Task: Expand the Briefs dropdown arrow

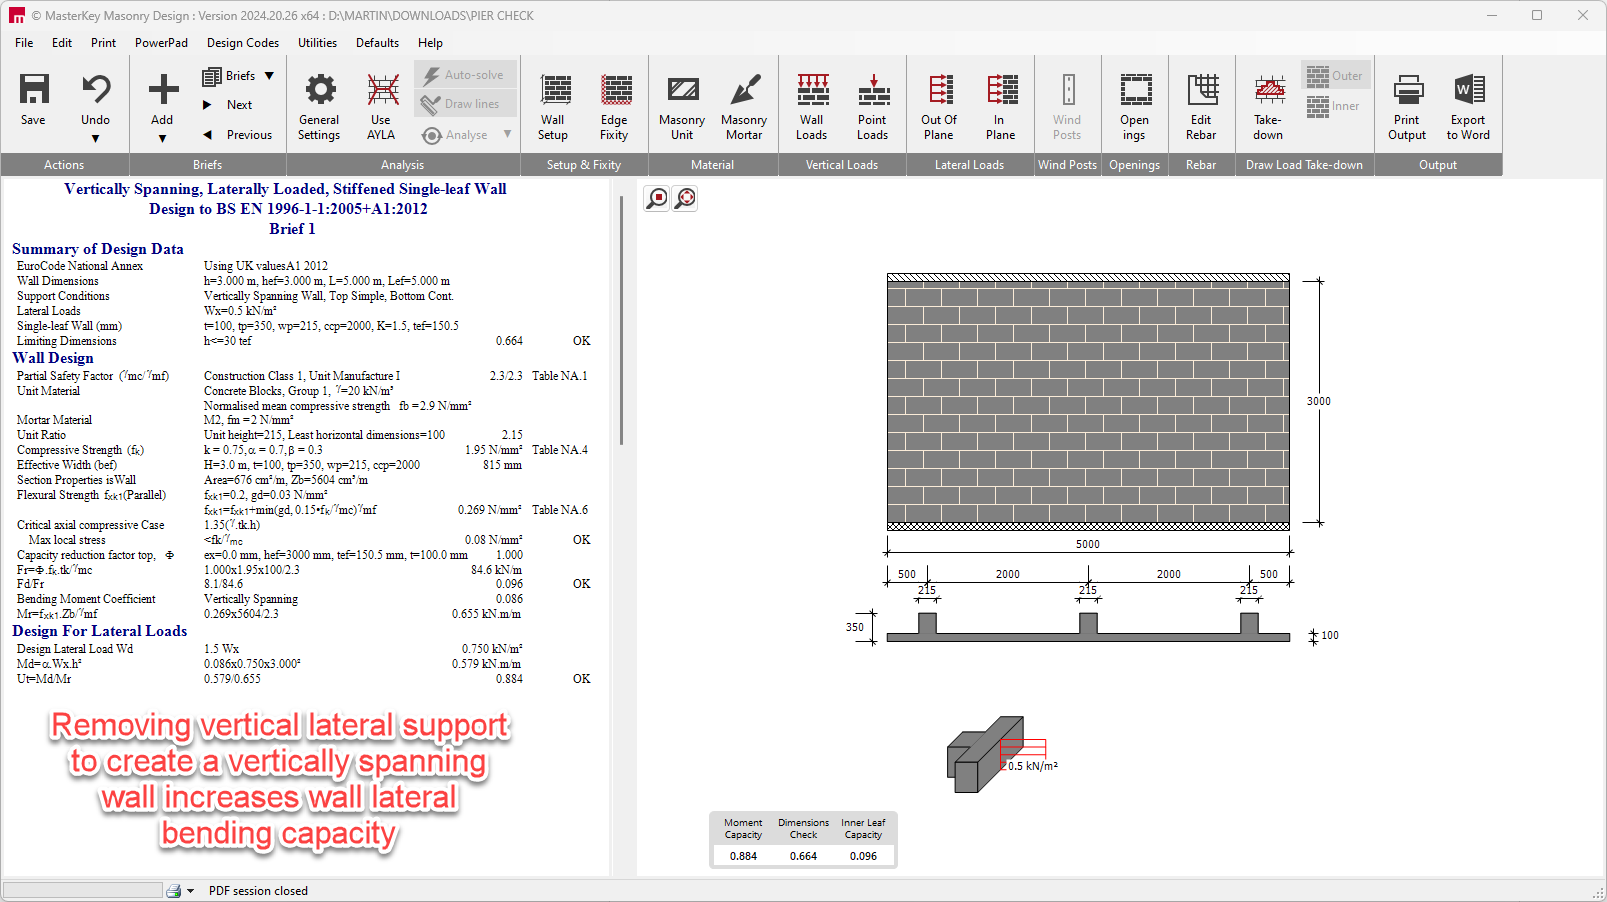Action: (x=270, y=76)
